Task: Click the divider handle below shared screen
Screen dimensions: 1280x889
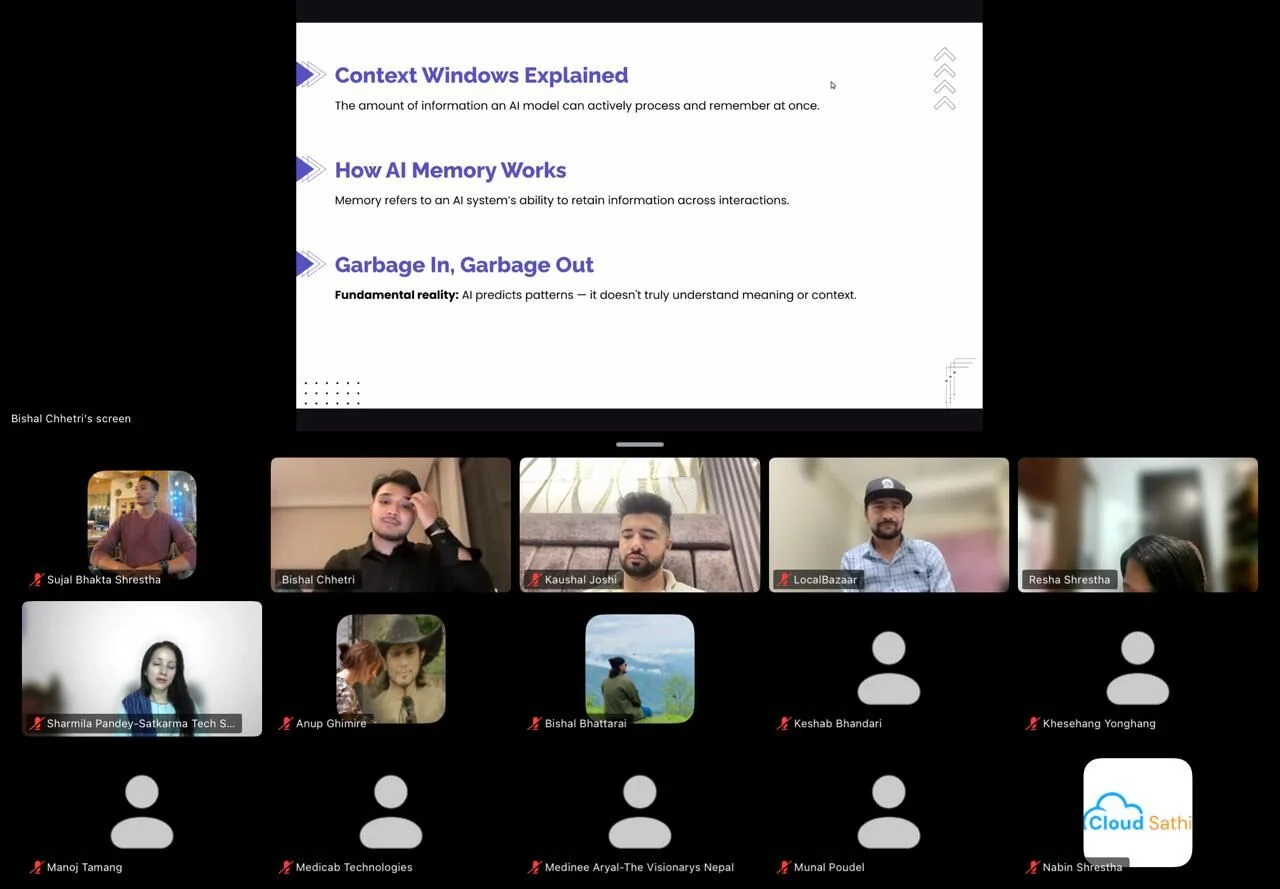Action: tap(640, 444)
